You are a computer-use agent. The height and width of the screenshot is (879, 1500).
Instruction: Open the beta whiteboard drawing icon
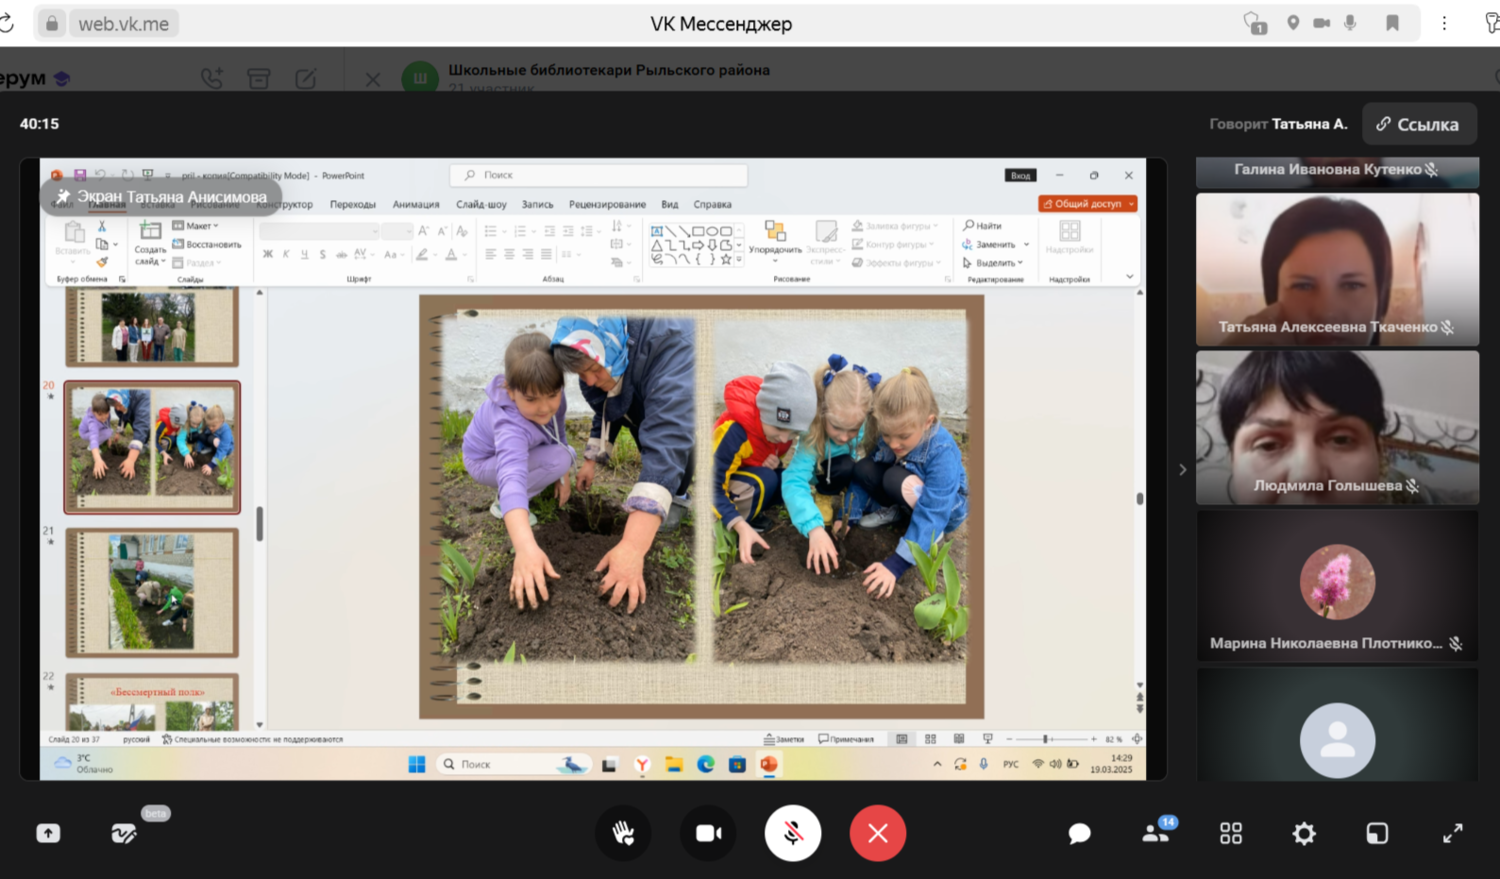pyautogui.click(x=123, y=833)
